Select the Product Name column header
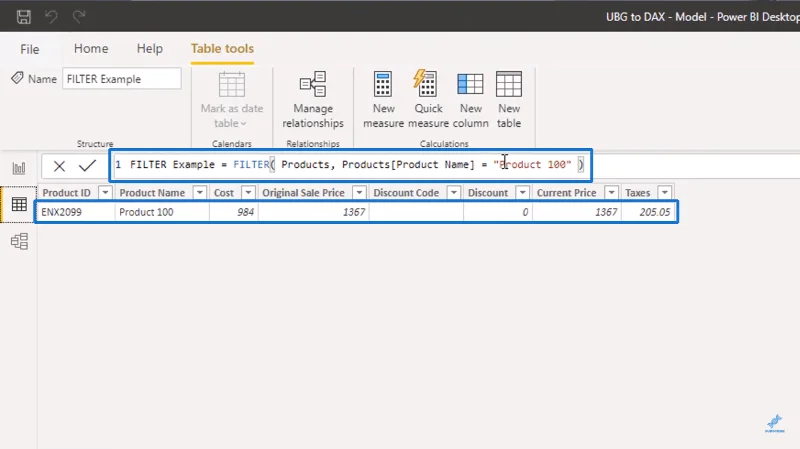 (152, 193)
